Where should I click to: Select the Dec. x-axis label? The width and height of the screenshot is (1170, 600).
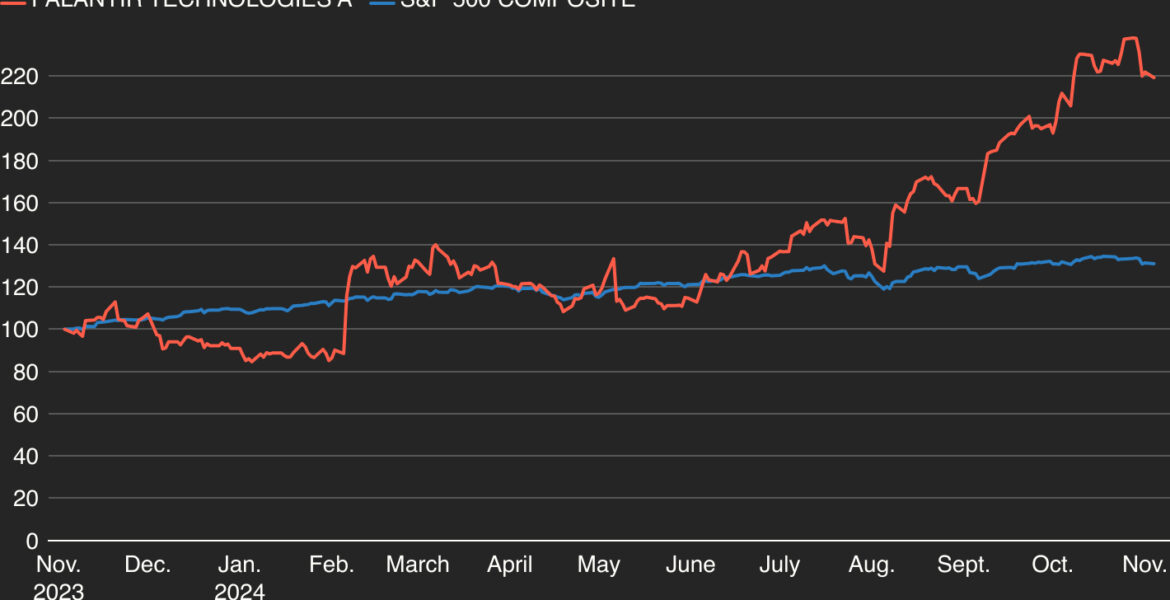pos(147,565)
